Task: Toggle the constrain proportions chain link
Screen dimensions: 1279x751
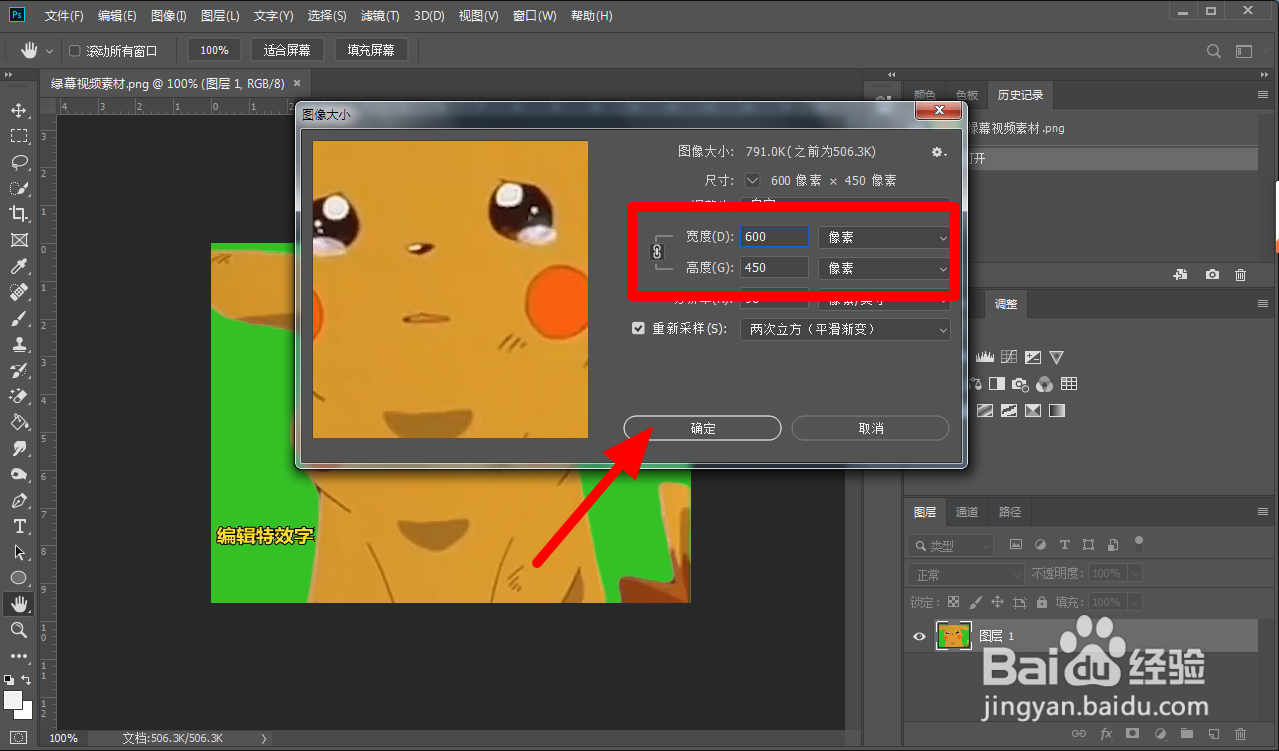Action: [x=657, y=252]
